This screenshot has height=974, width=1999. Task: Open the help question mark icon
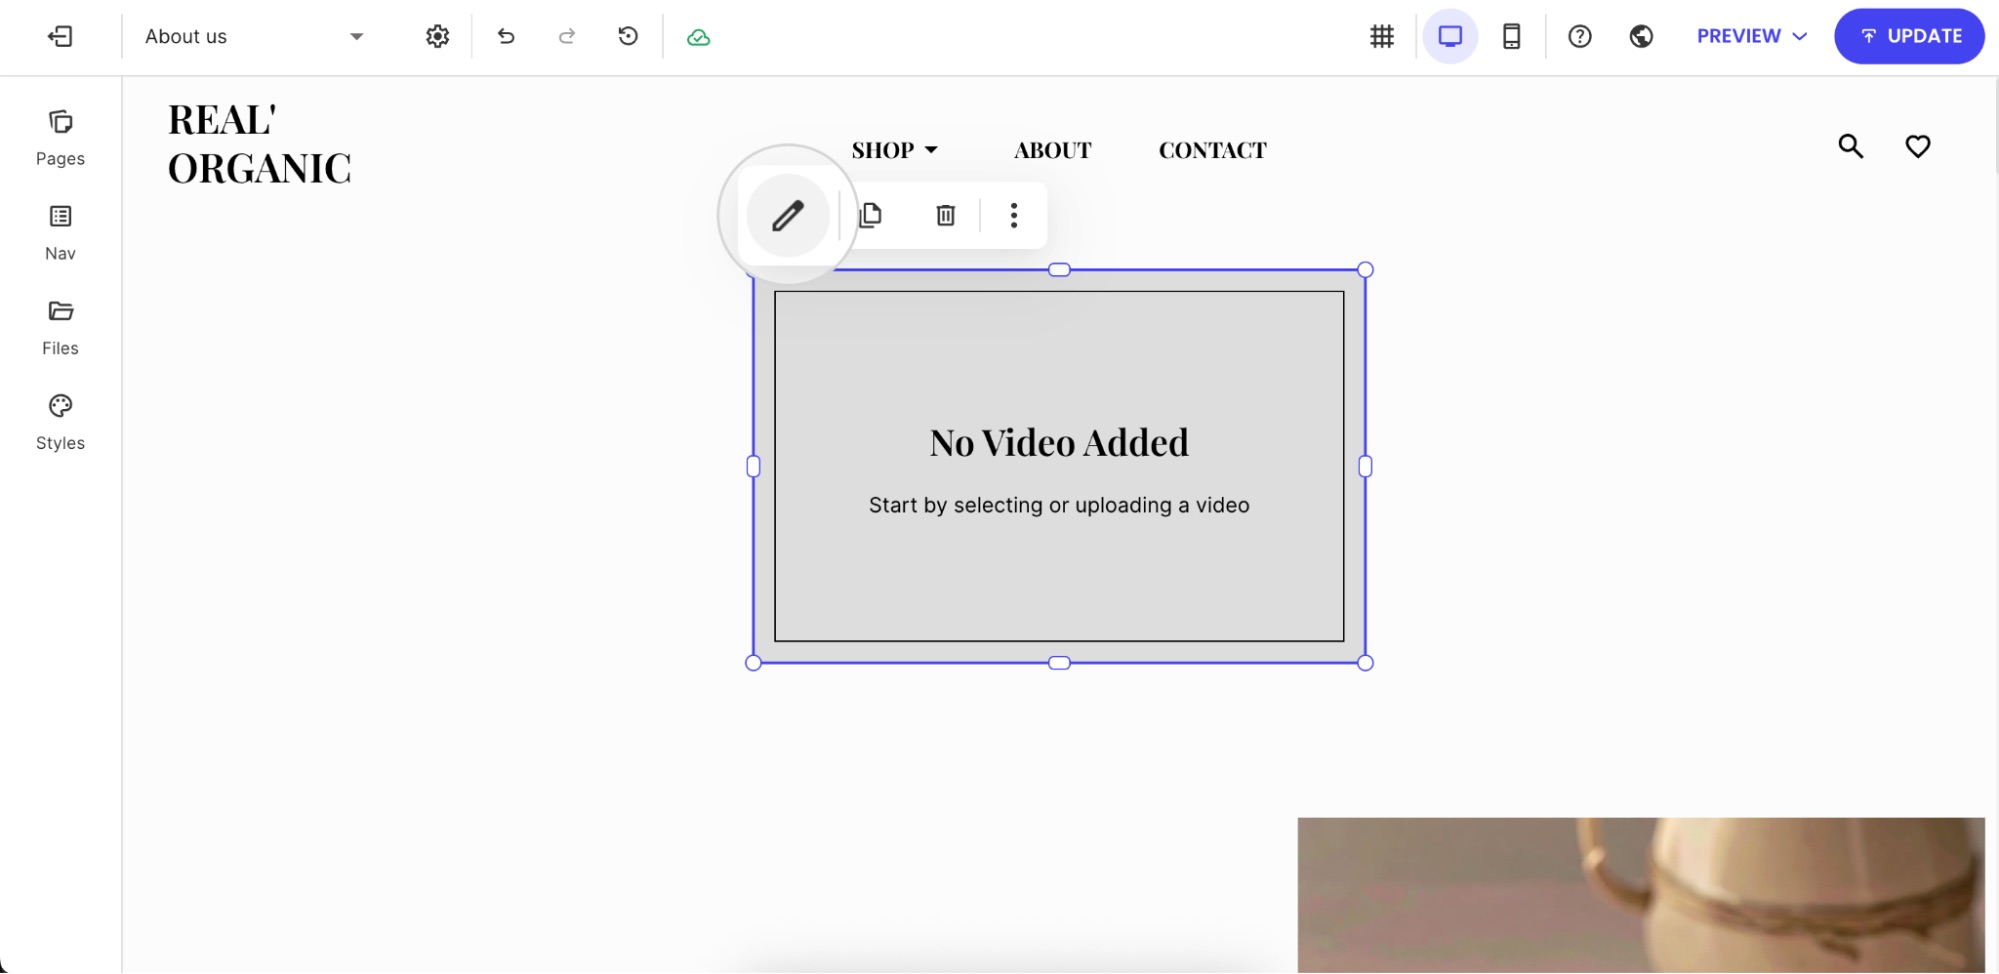[x=1580, y=37]
